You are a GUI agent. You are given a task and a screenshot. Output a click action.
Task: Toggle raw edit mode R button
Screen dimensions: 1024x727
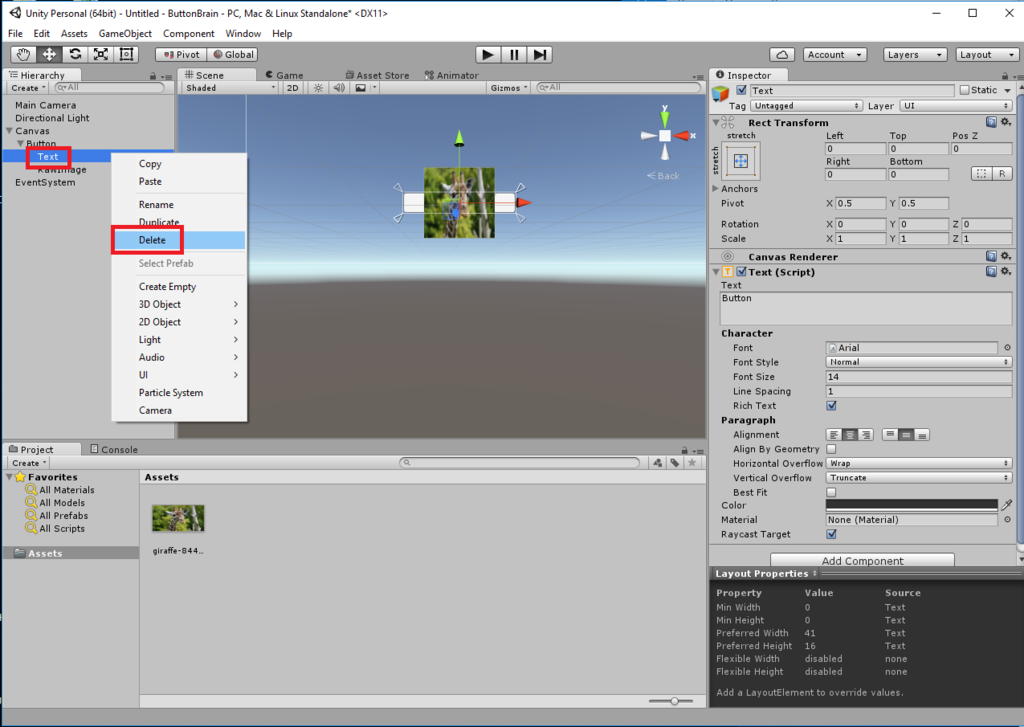1001,174
